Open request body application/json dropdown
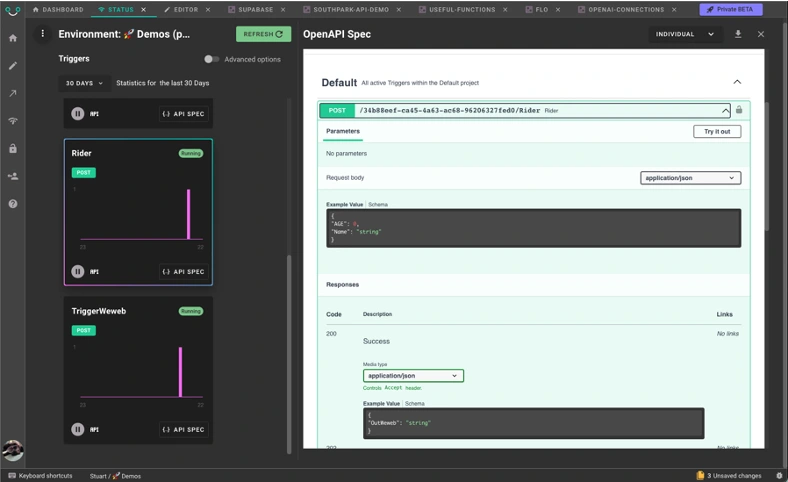The height and width of the screenshot is (482, 788). pyautogui.click(x=690, y=178)
